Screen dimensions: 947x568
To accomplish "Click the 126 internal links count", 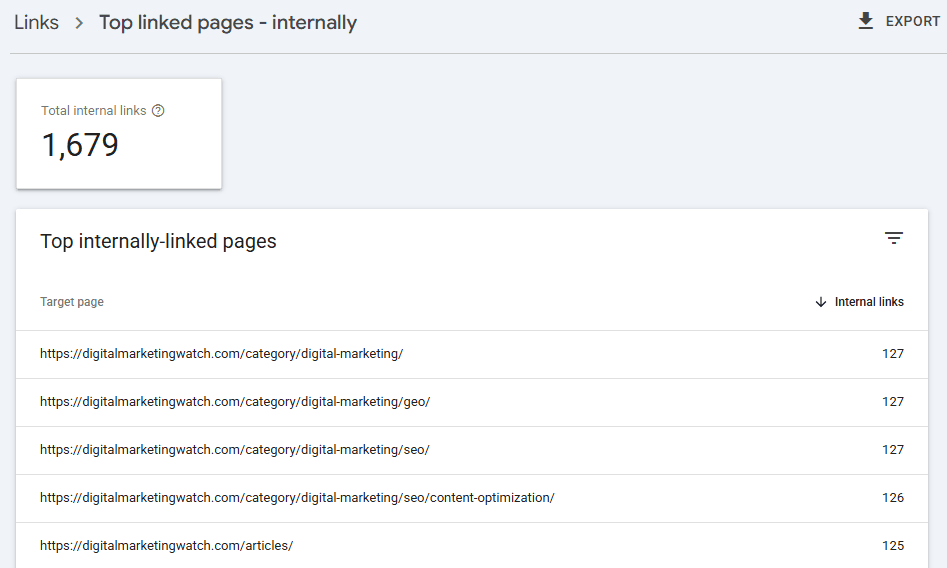I will coord(893,498).
